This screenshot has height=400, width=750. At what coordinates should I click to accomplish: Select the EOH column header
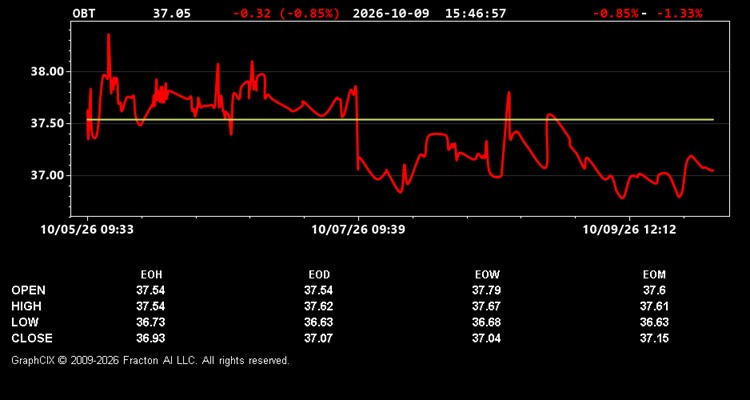[x=151, y=275]
